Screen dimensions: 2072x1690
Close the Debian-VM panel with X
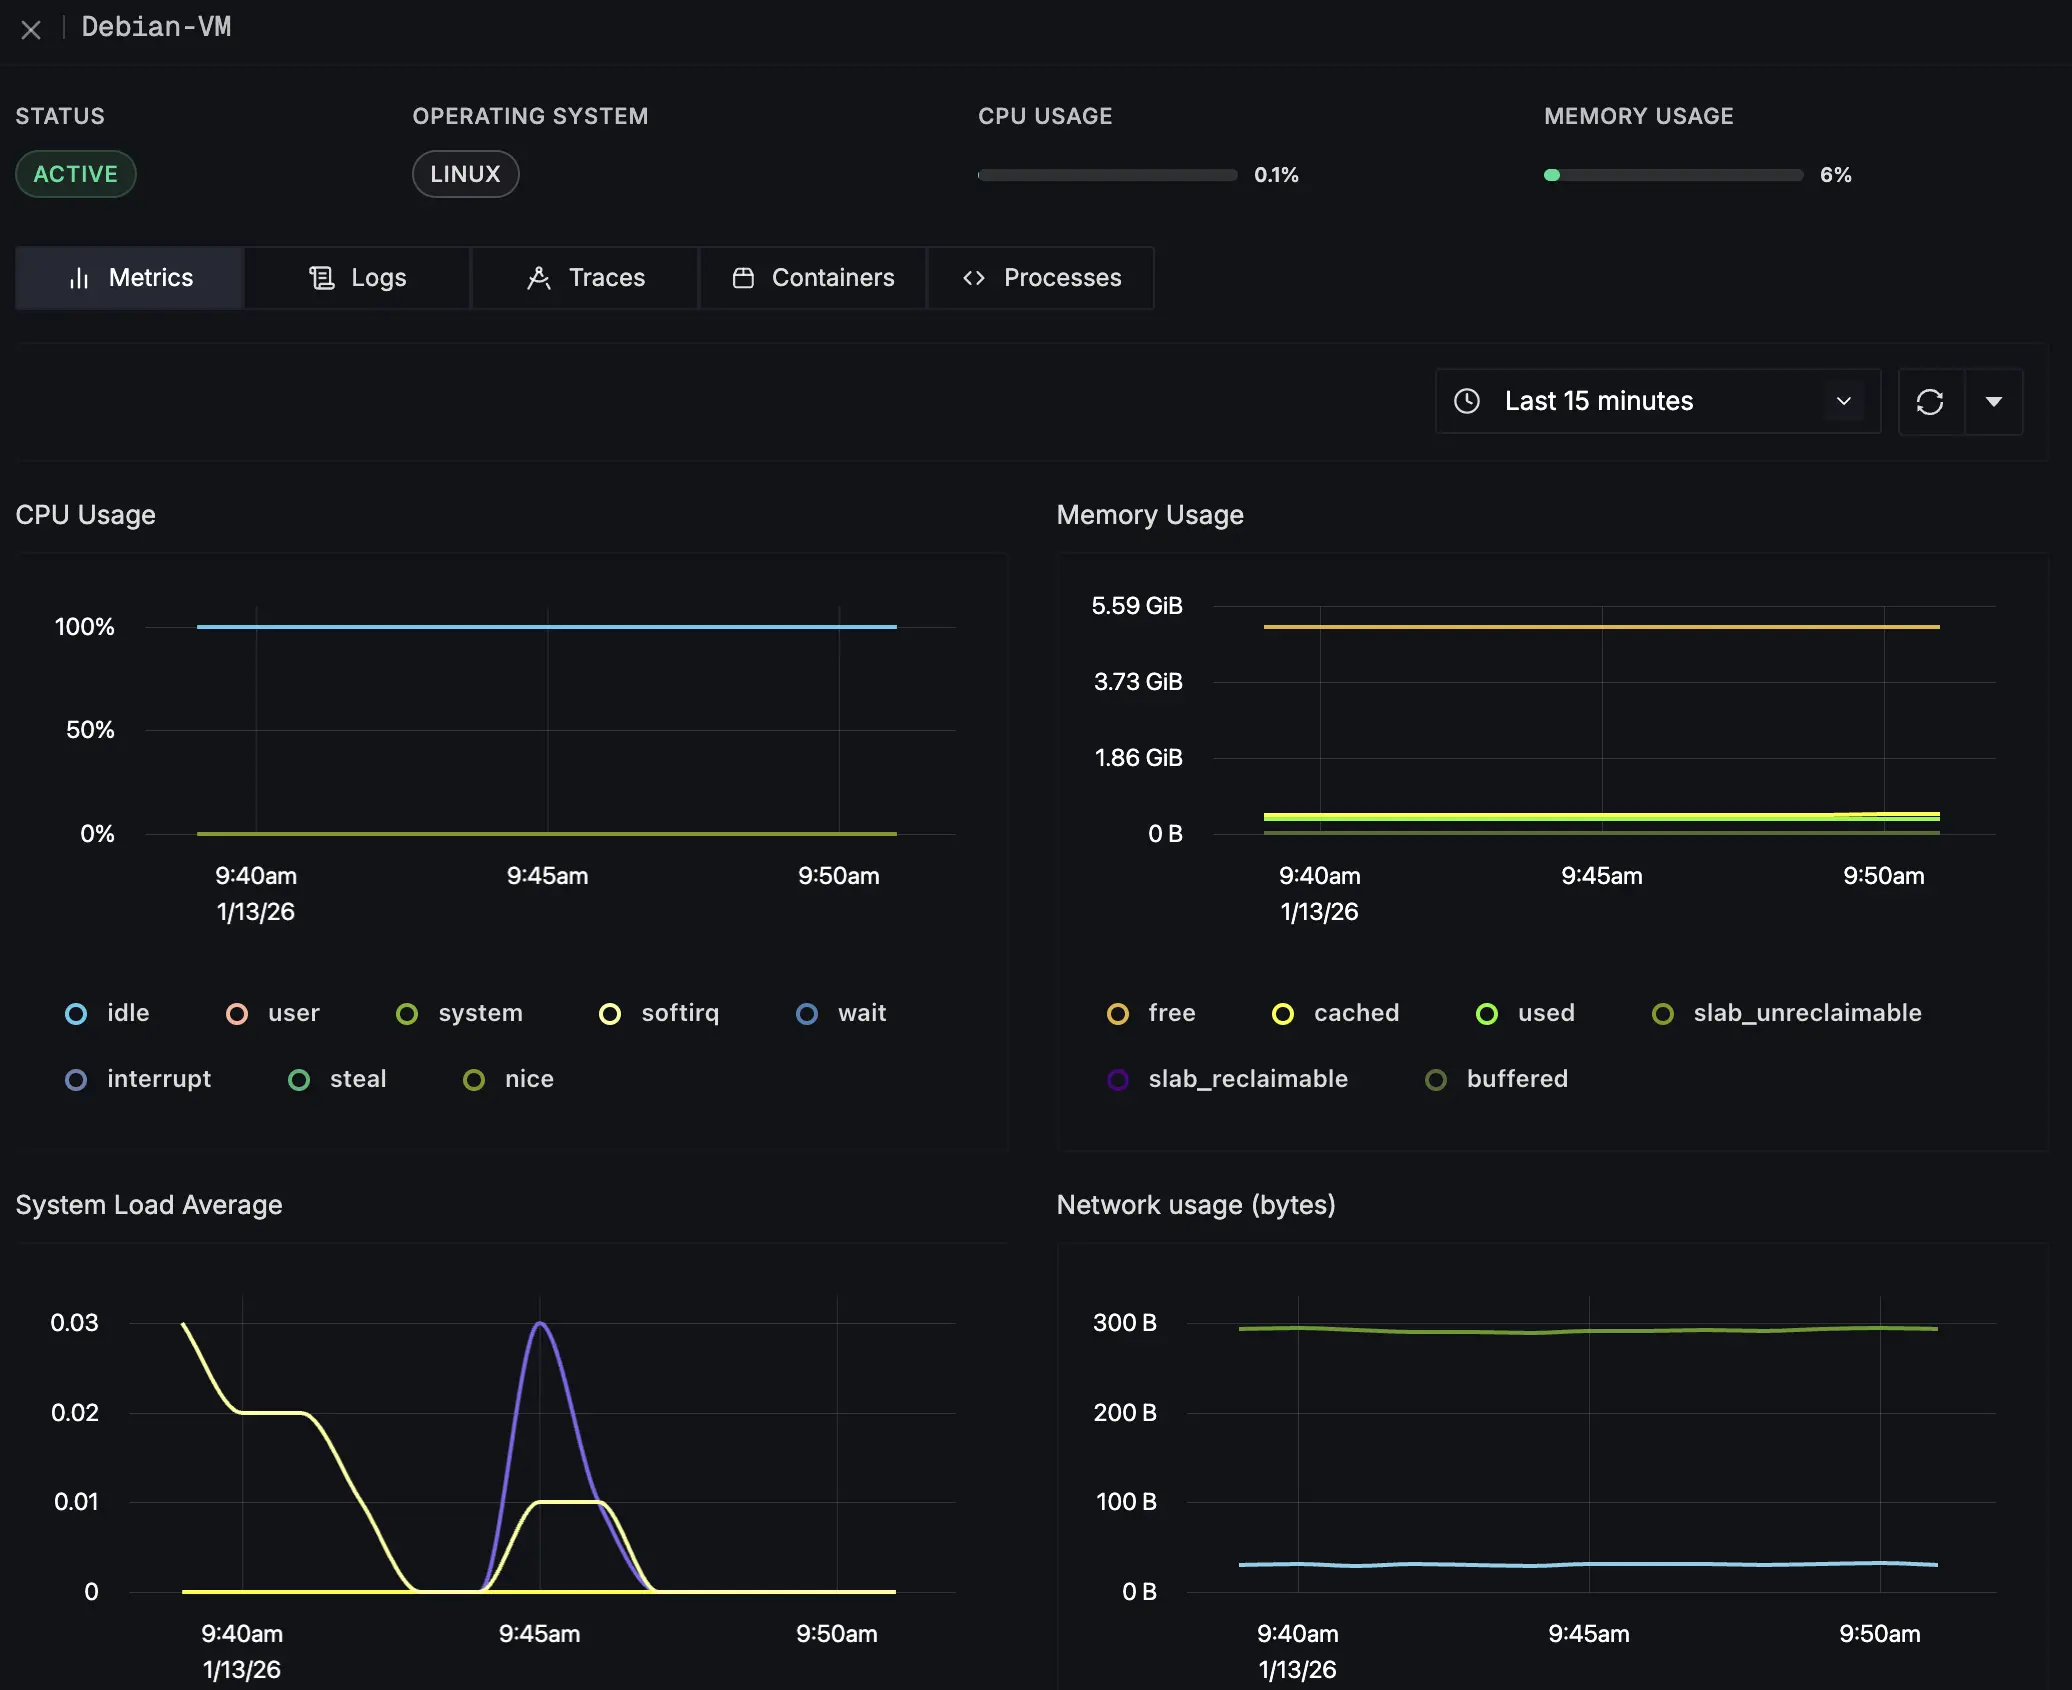coord(31,30)
